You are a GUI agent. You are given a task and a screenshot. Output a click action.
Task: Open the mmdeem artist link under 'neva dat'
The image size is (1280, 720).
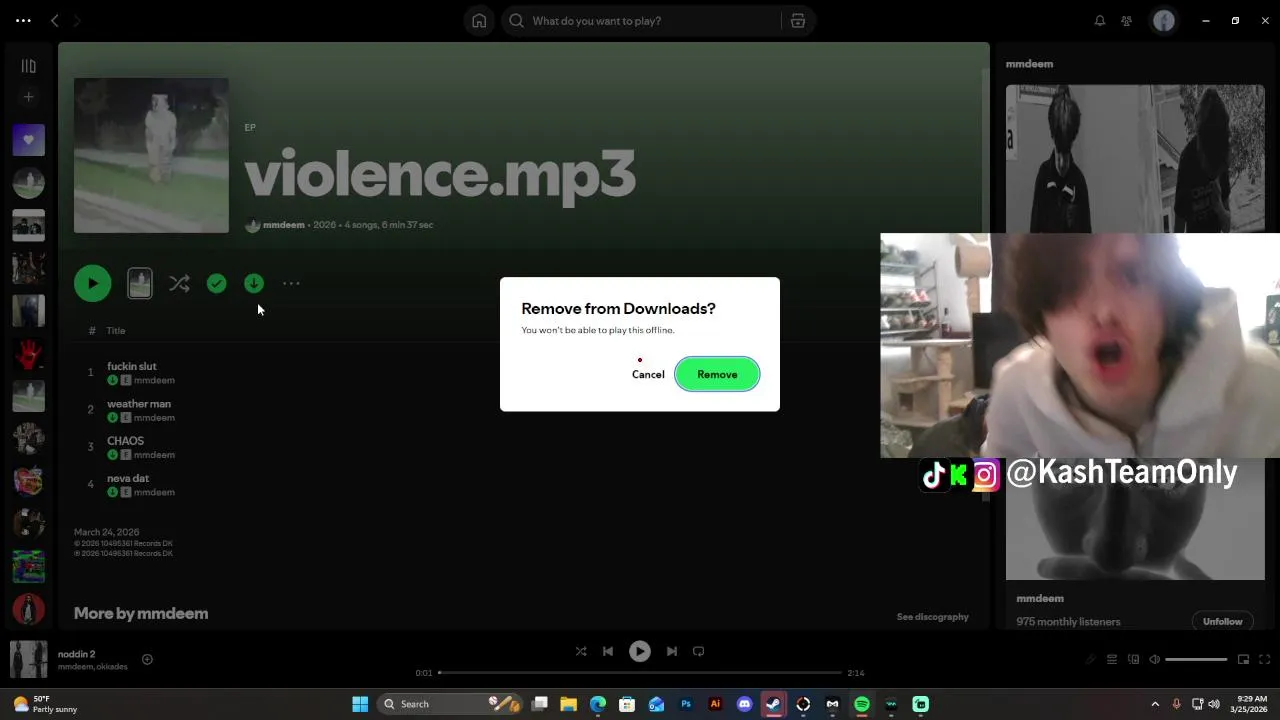coord(154,492)
